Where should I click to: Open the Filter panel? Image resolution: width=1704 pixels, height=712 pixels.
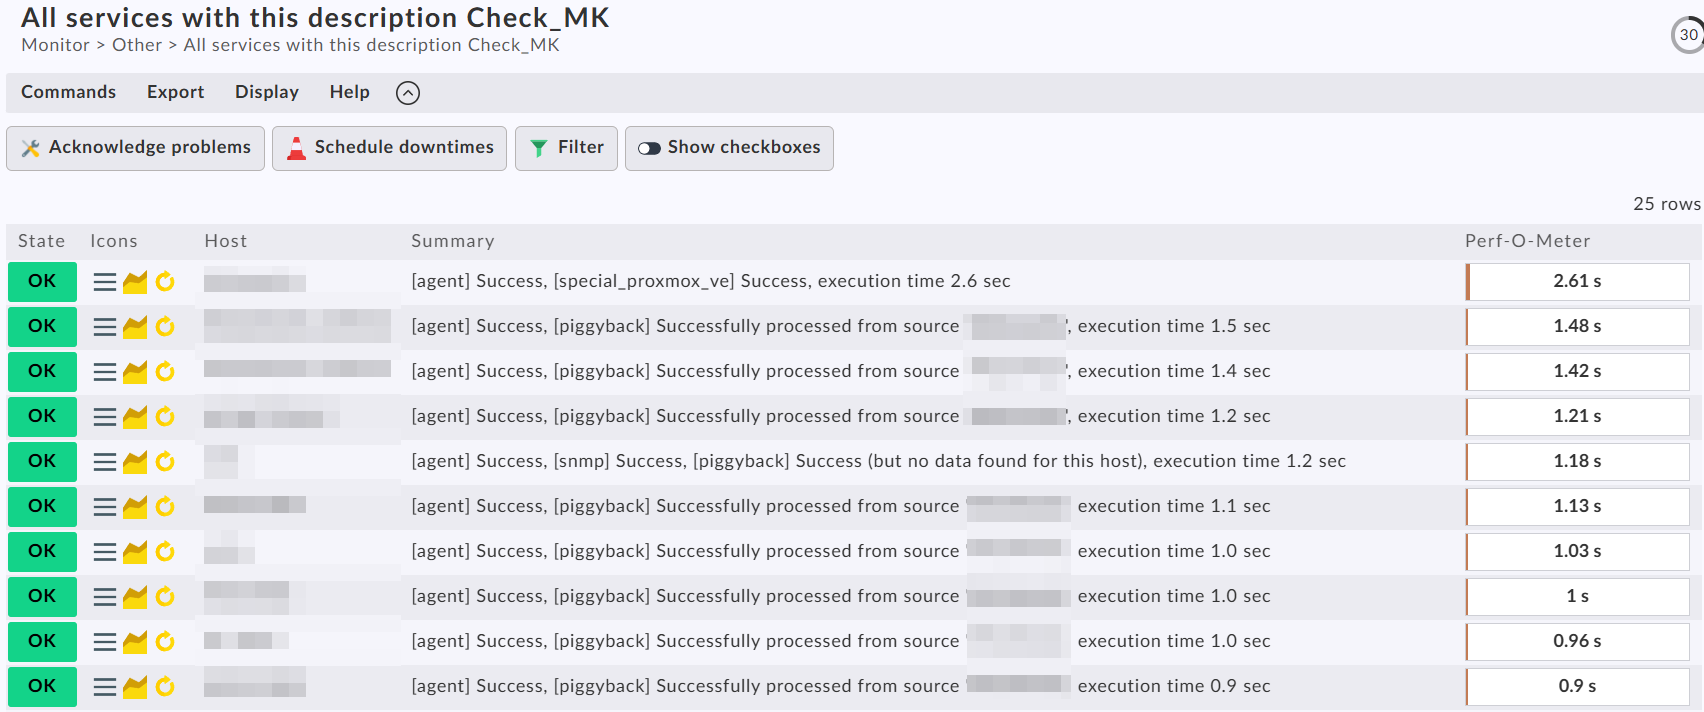(566, 148)
